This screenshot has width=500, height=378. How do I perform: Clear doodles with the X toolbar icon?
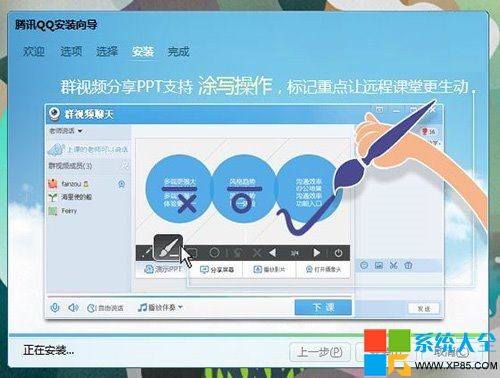click(x=257, y=253)
